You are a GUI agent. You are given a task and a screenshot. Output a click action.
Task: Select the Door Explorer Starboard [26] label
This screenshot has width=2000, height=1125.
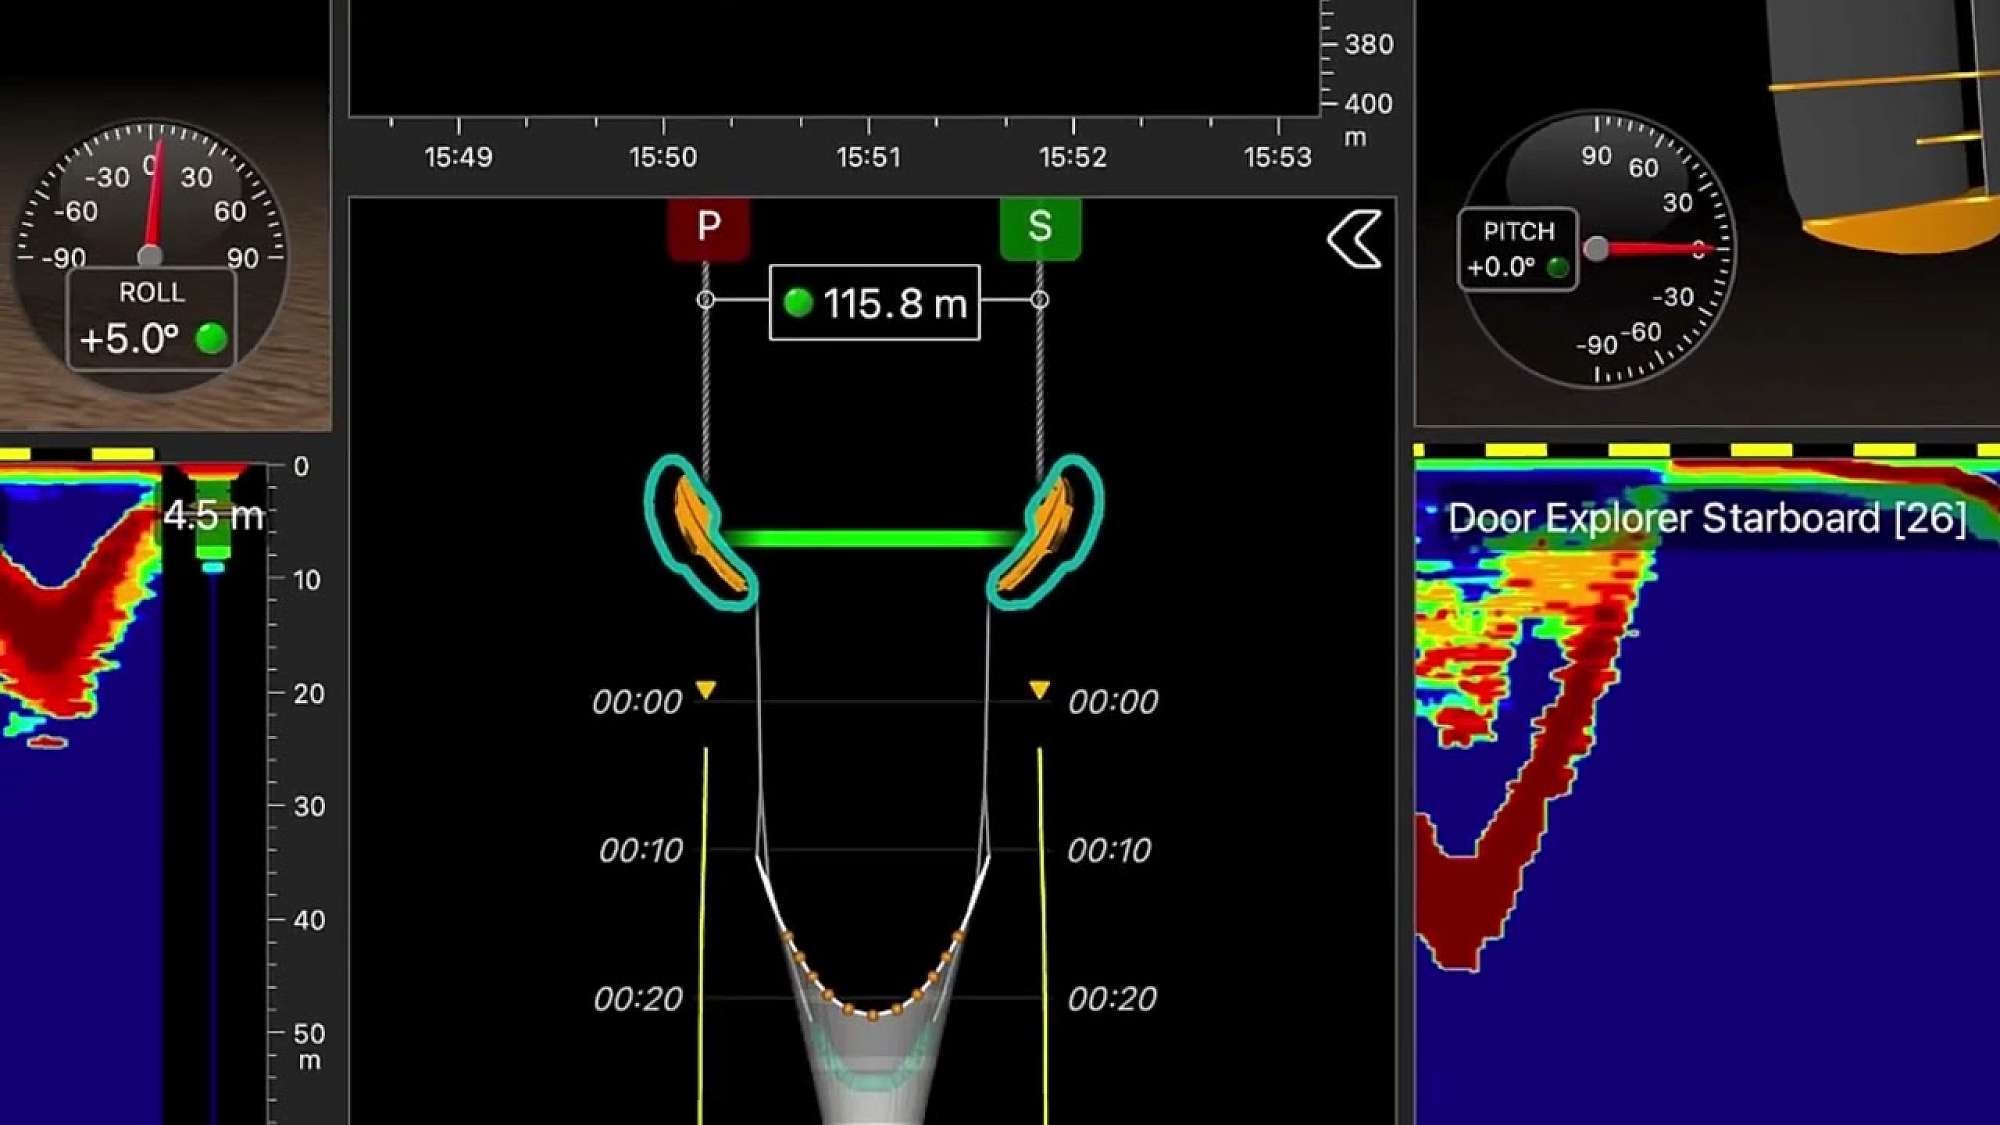1706,518
